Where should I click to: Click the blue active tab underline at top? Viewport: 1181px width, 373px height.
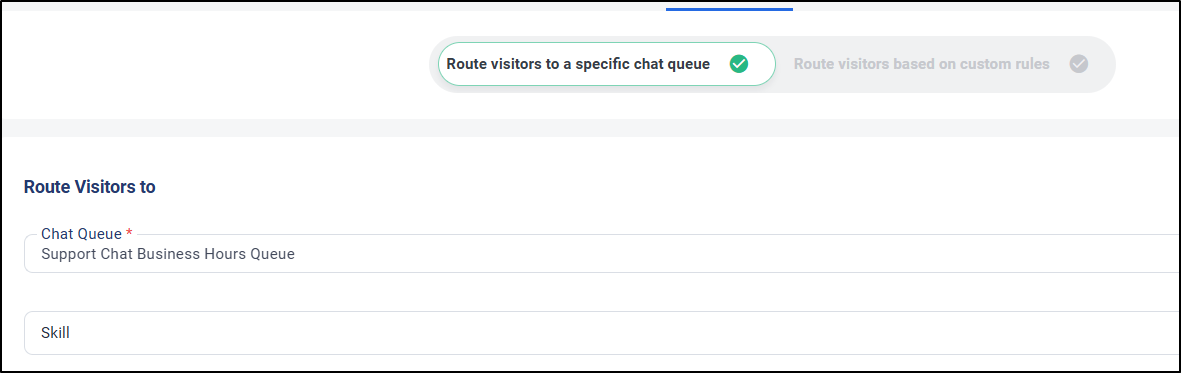point(729,9)
